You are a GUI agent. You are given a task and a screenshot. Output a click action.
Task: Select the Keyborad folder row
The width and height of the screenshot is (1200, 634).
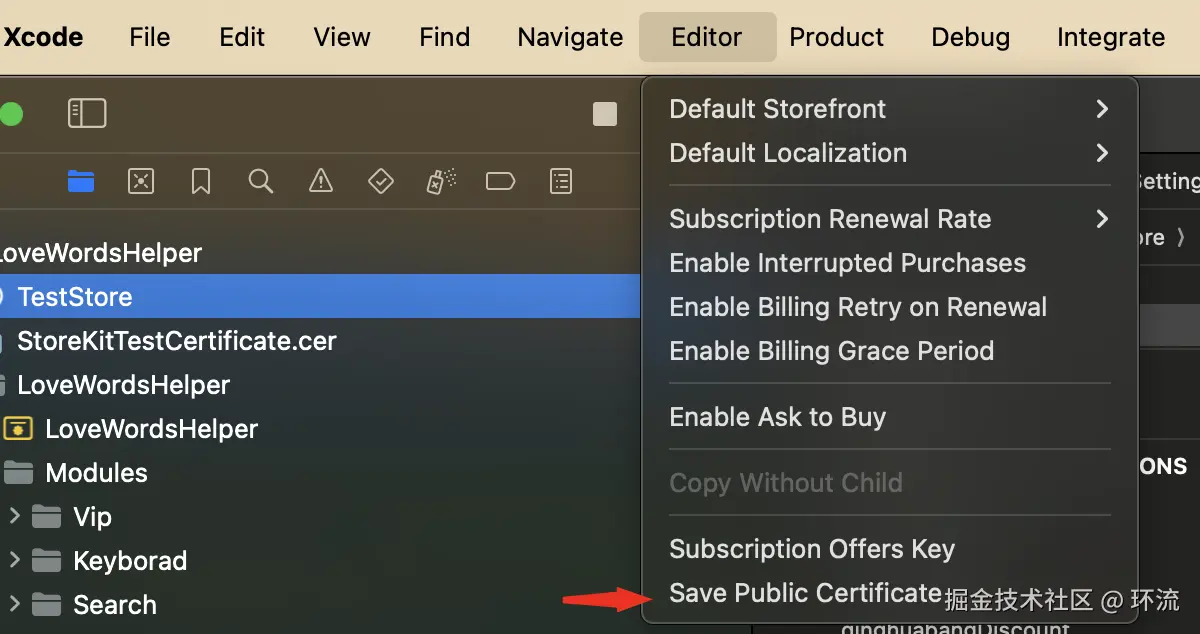pyautogui.click(x=320, y=561)
